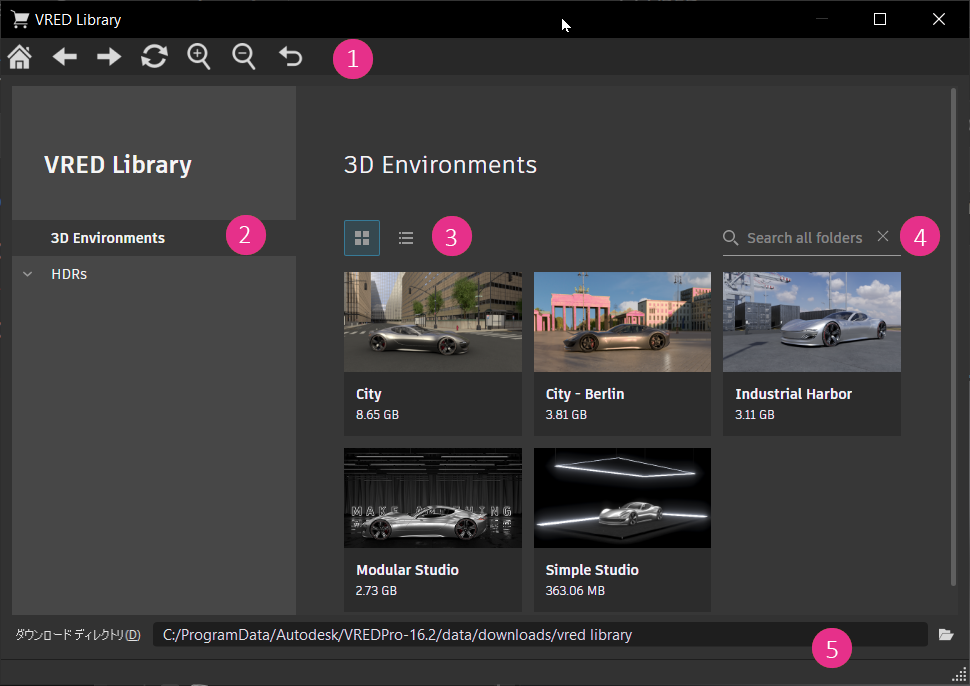This screenshot has height=686, width=970.
Task: Select the Industrial Harbor environment
Action: [x=812, y=354]
